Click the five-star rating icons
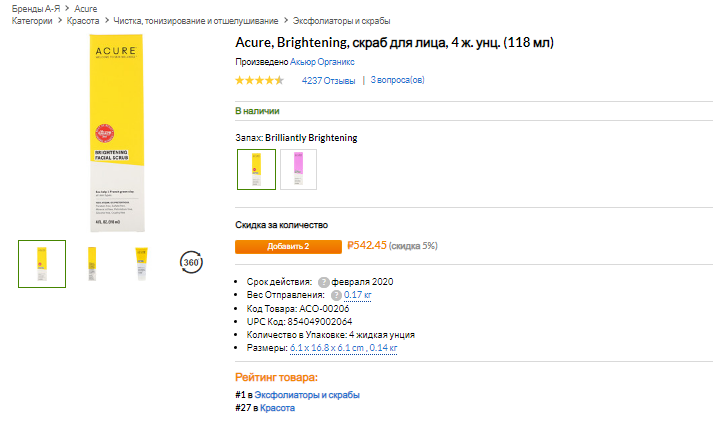 (x=260, y=81)
